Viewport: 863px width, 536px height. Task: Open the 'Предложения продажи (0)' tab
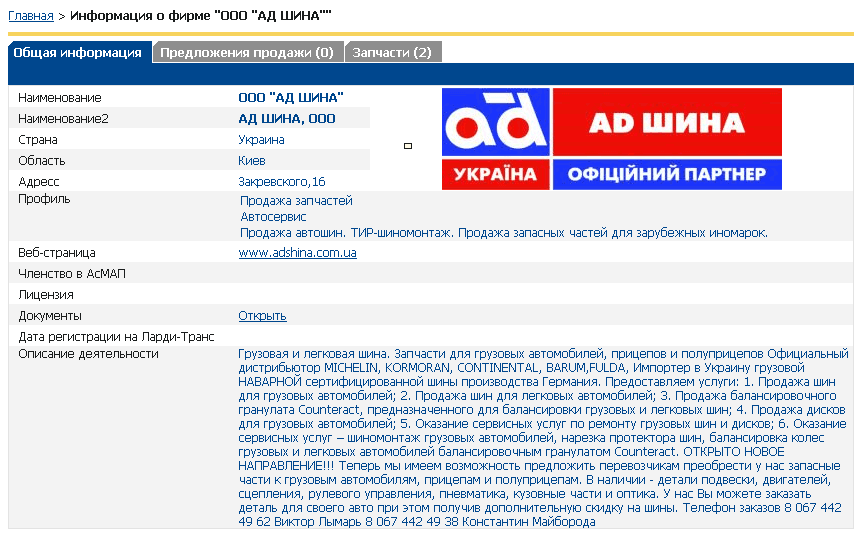pyautogui.click(x=247, y=52)
